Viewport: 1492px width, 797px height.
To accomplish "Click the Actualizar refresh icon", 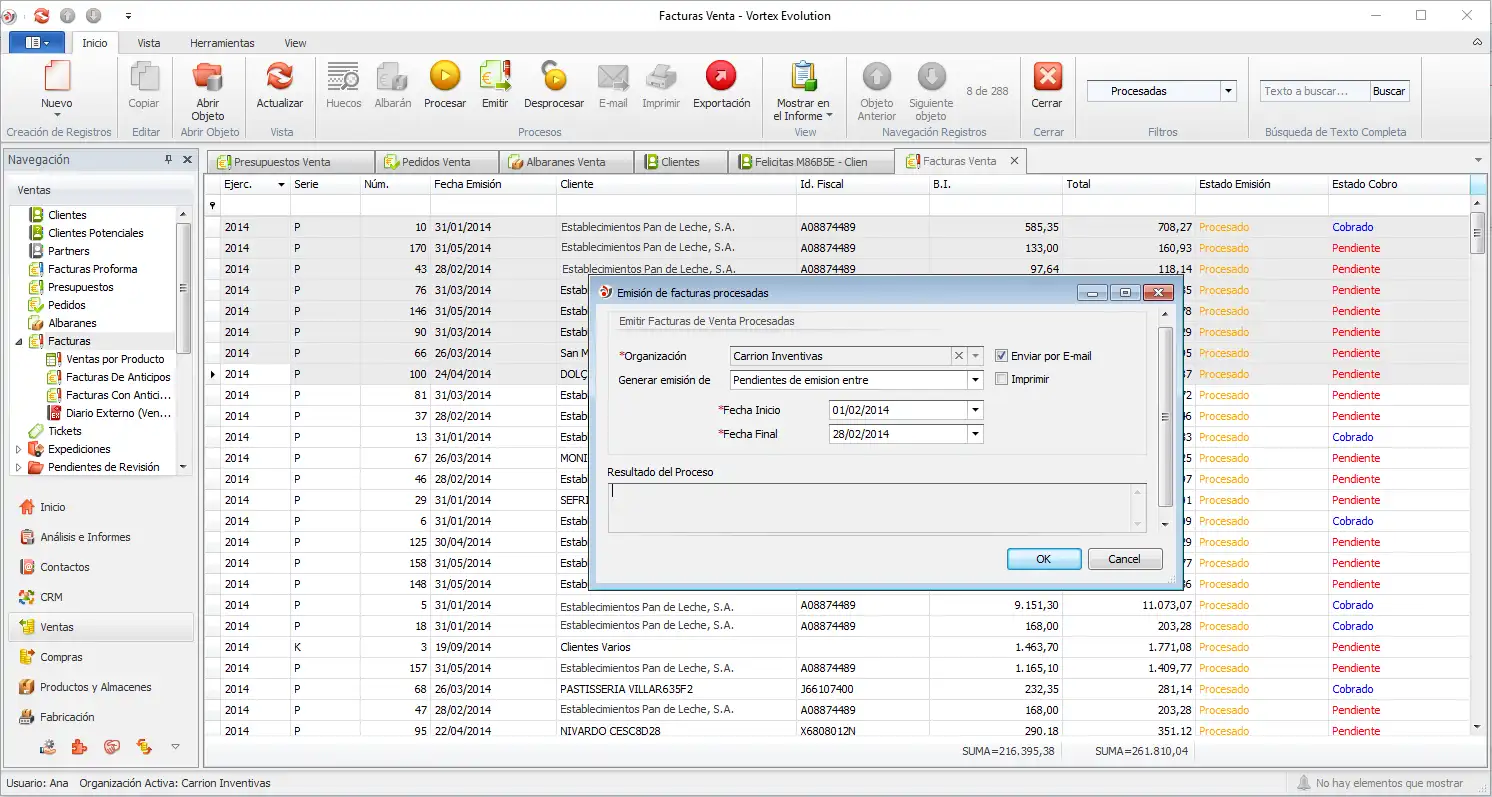I will tap(280, 76).
